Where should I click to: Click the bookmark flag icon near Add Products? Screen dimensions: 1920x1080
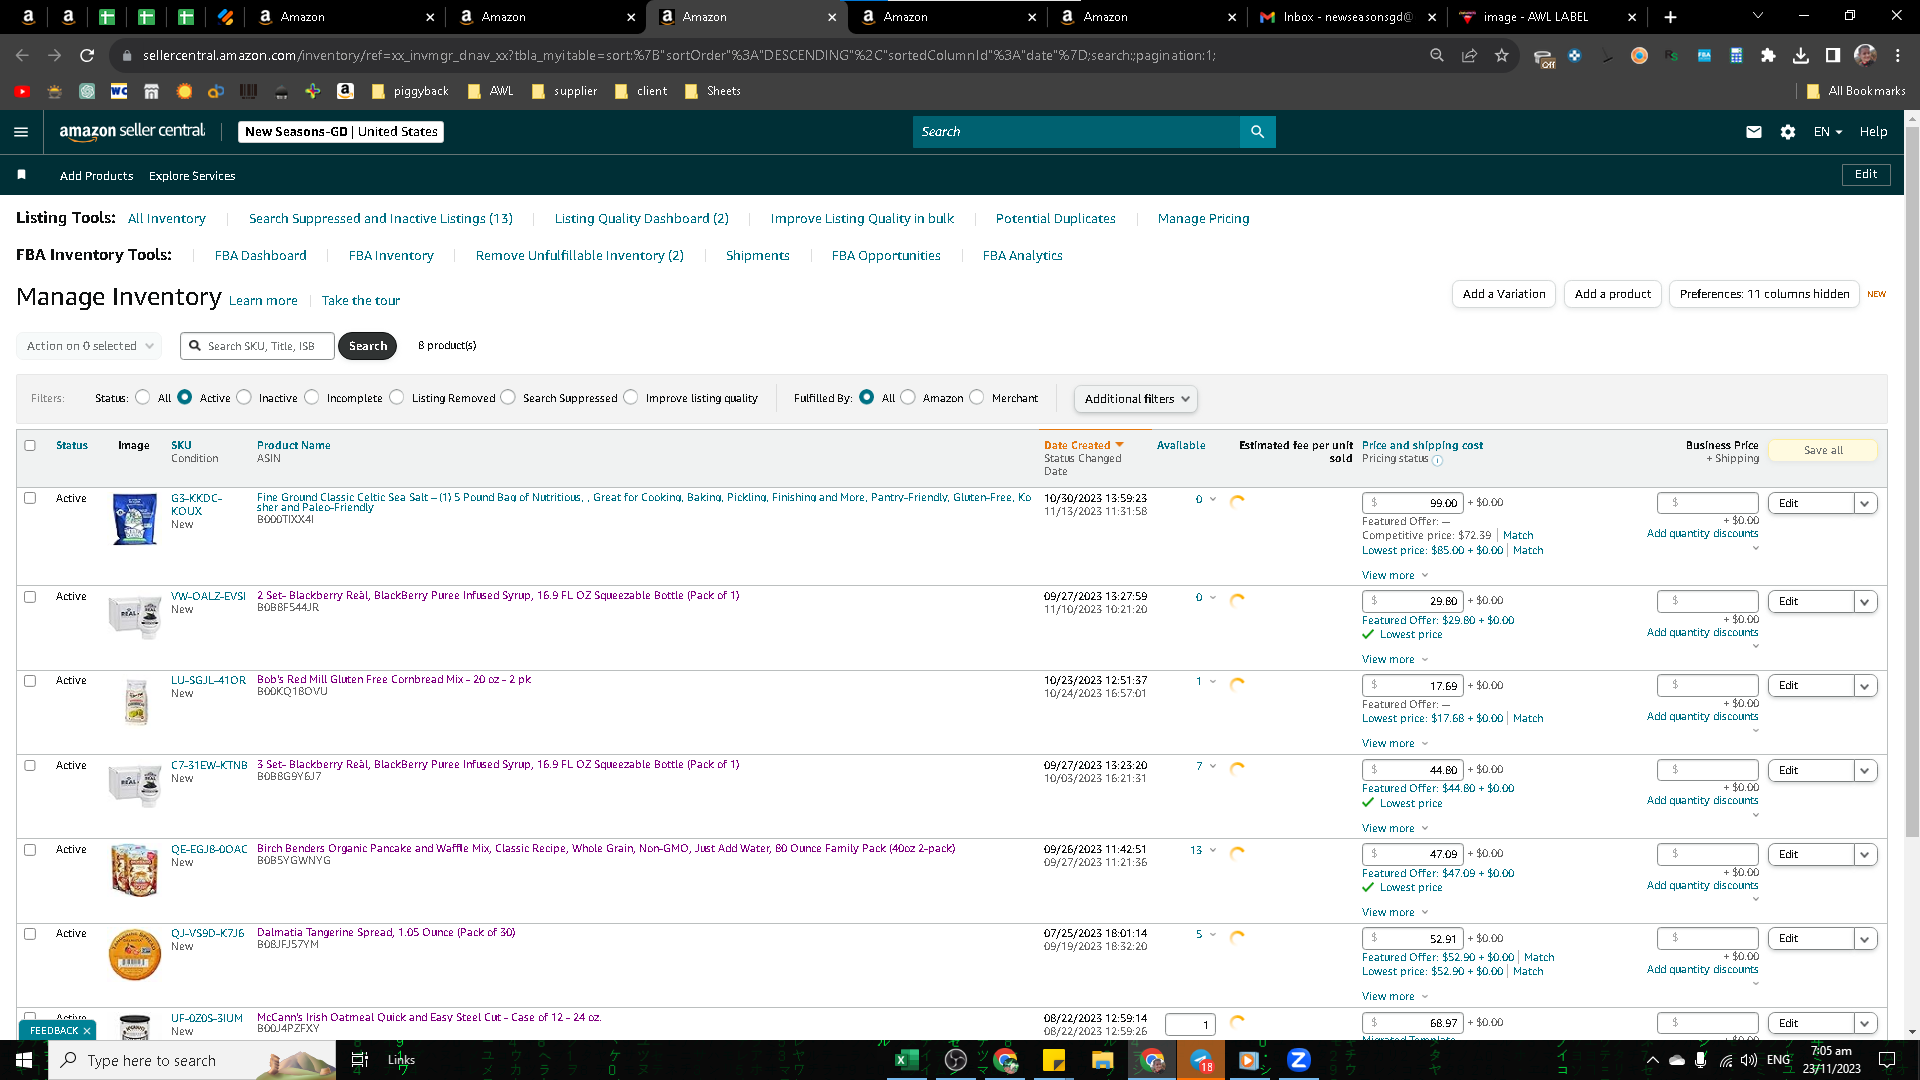point(21,175)
